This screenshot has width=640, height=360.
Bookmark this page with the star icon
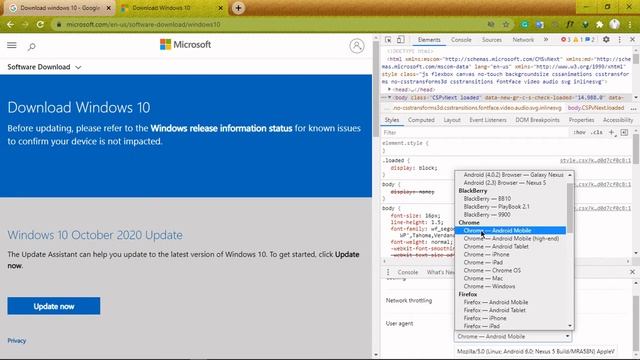(x=506, y=24)
